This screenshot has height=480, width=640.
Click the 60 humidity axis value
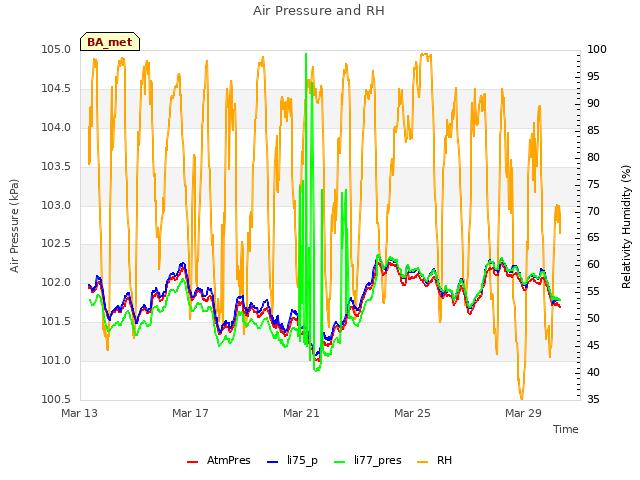593,264
